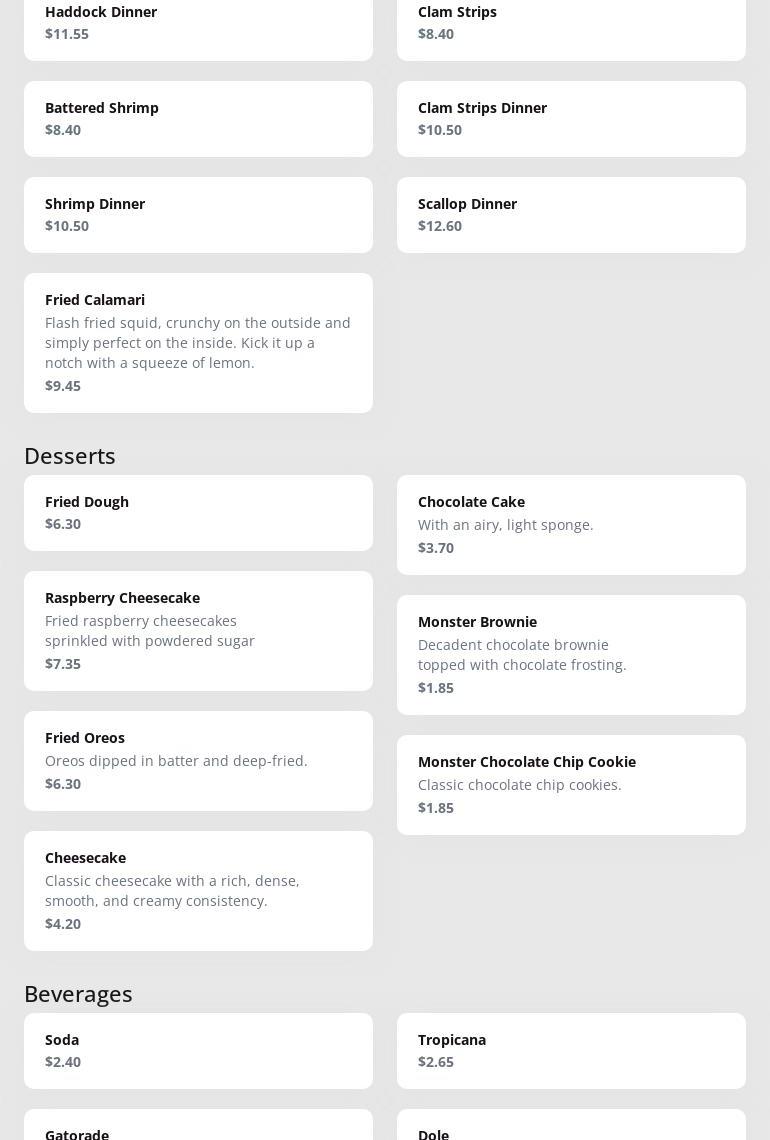
Task: Click the Beverages section heading
Action: pyautogui.click(x=78, y=994)
